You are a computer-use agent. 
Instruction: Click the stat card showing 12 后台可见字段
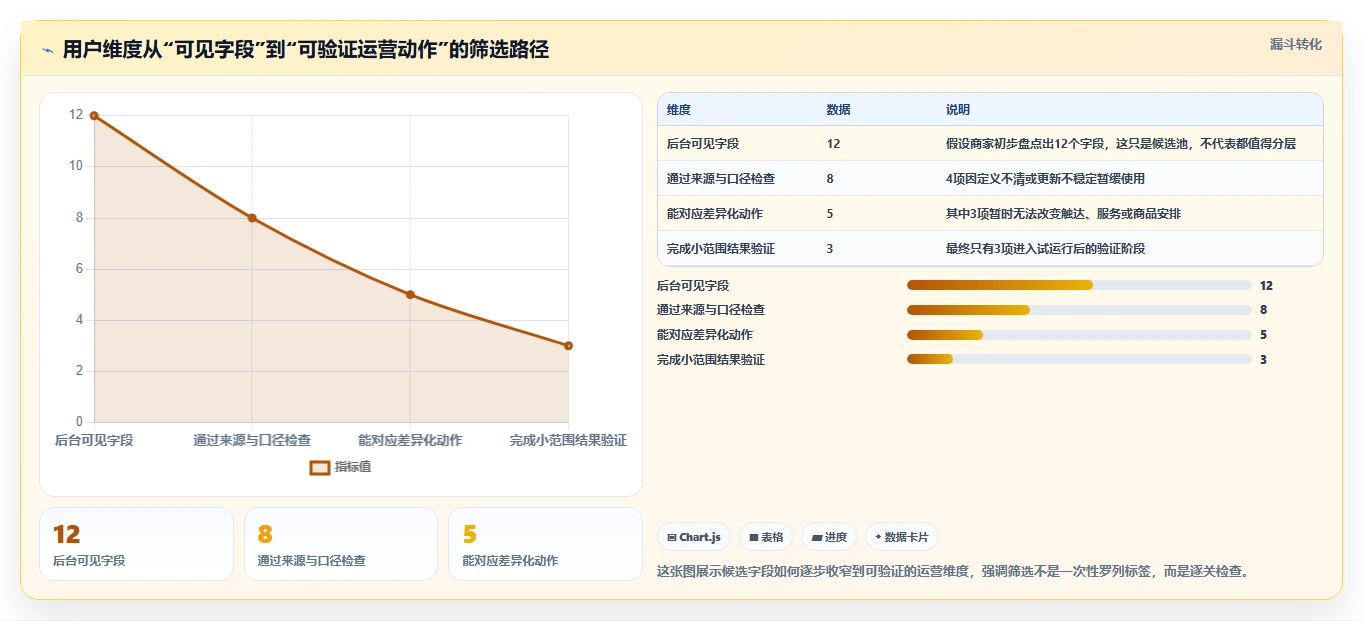point(136,544)
